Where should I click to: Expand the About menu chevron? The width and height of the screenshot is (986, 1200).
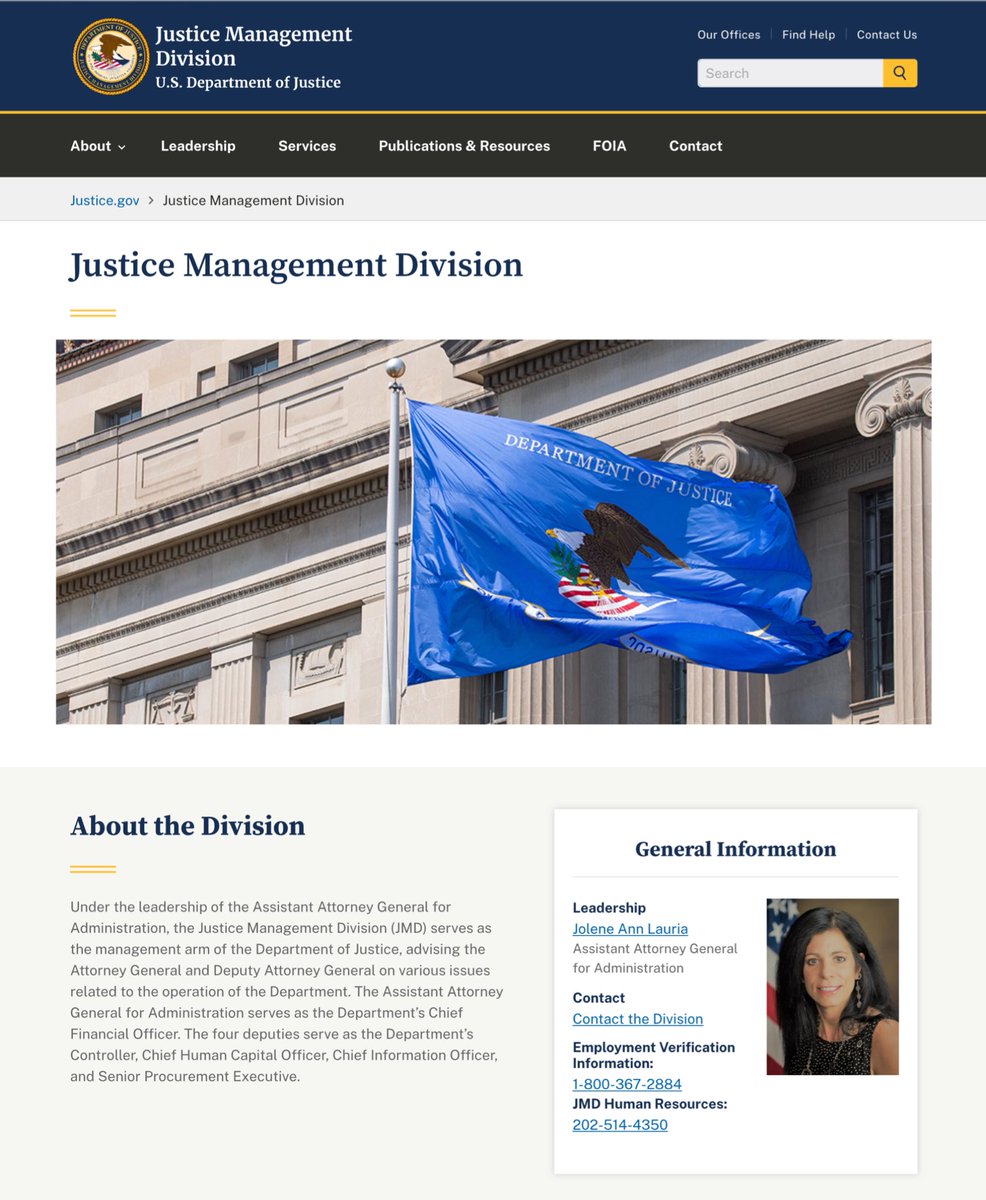[122, 147]
